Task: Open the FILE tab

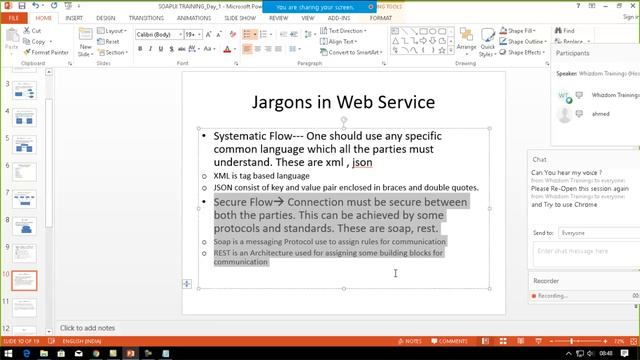Action: pos(13,18)
